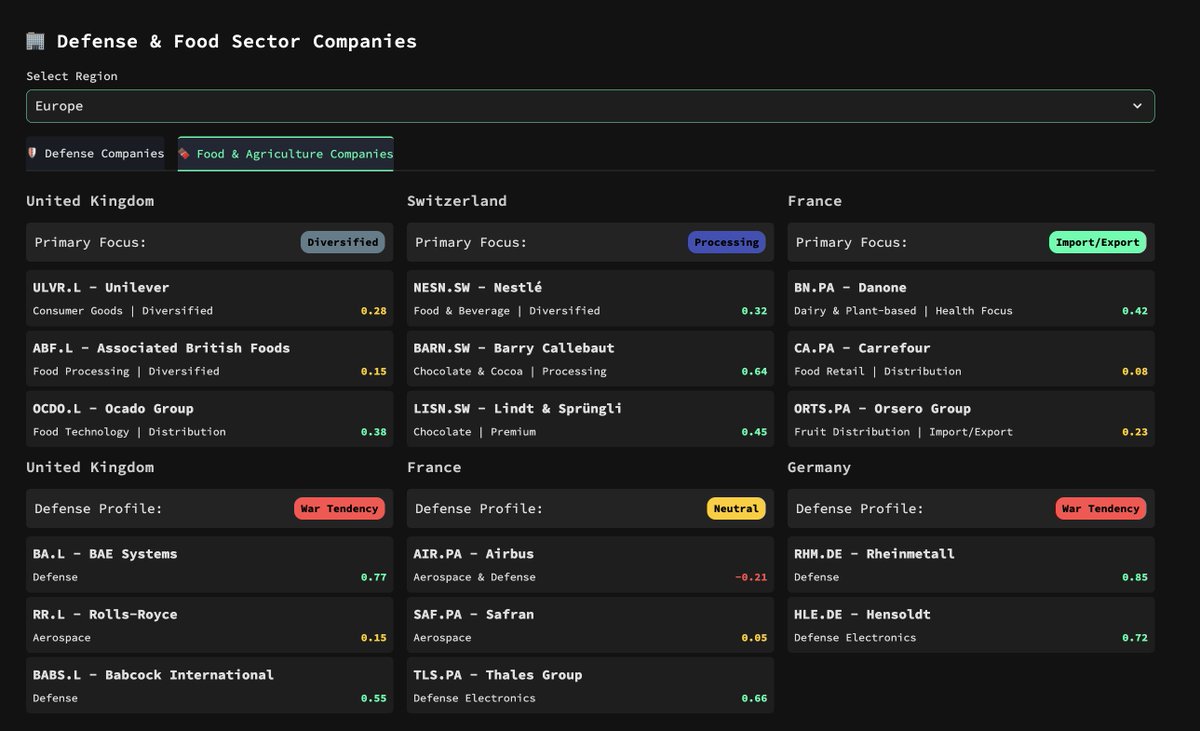1200x731 pixels.
Task: Click the shield icon on Defense Companies tab
Action: pyautogui.click(x=32, y=153)
